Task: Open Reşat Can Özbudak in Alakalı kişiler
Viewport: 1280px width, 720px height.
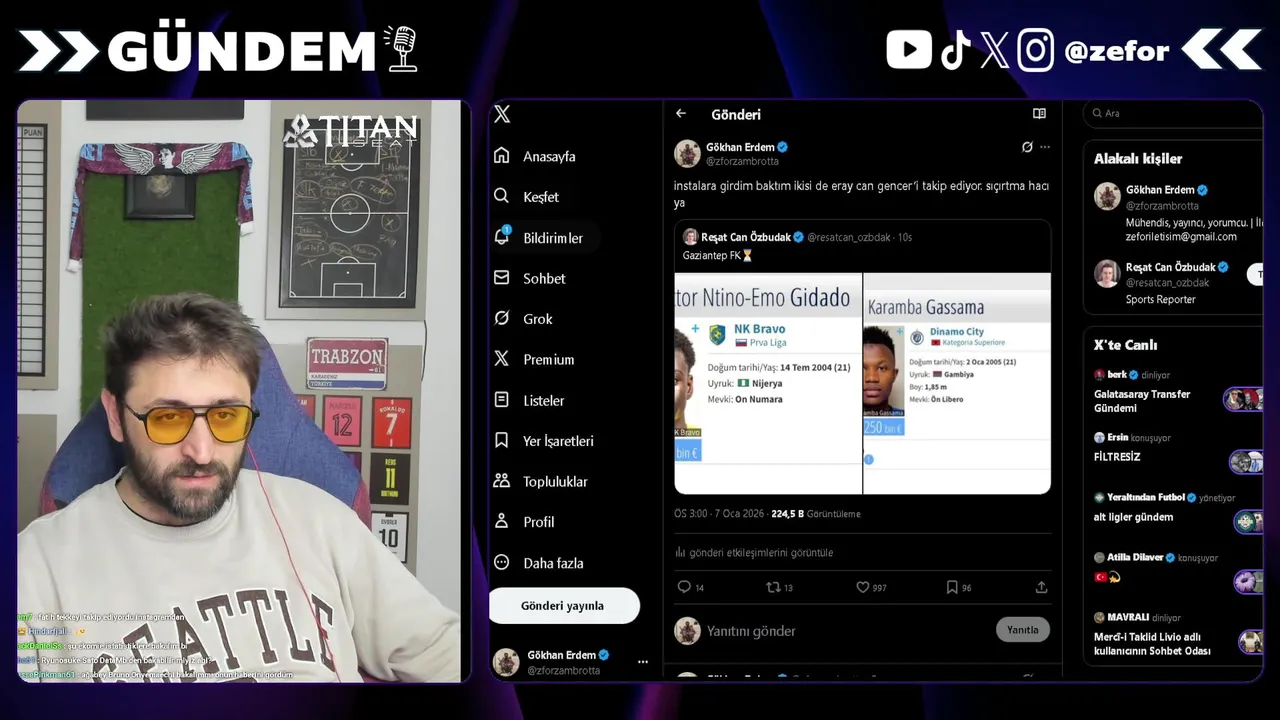Action: [1174, 283]
